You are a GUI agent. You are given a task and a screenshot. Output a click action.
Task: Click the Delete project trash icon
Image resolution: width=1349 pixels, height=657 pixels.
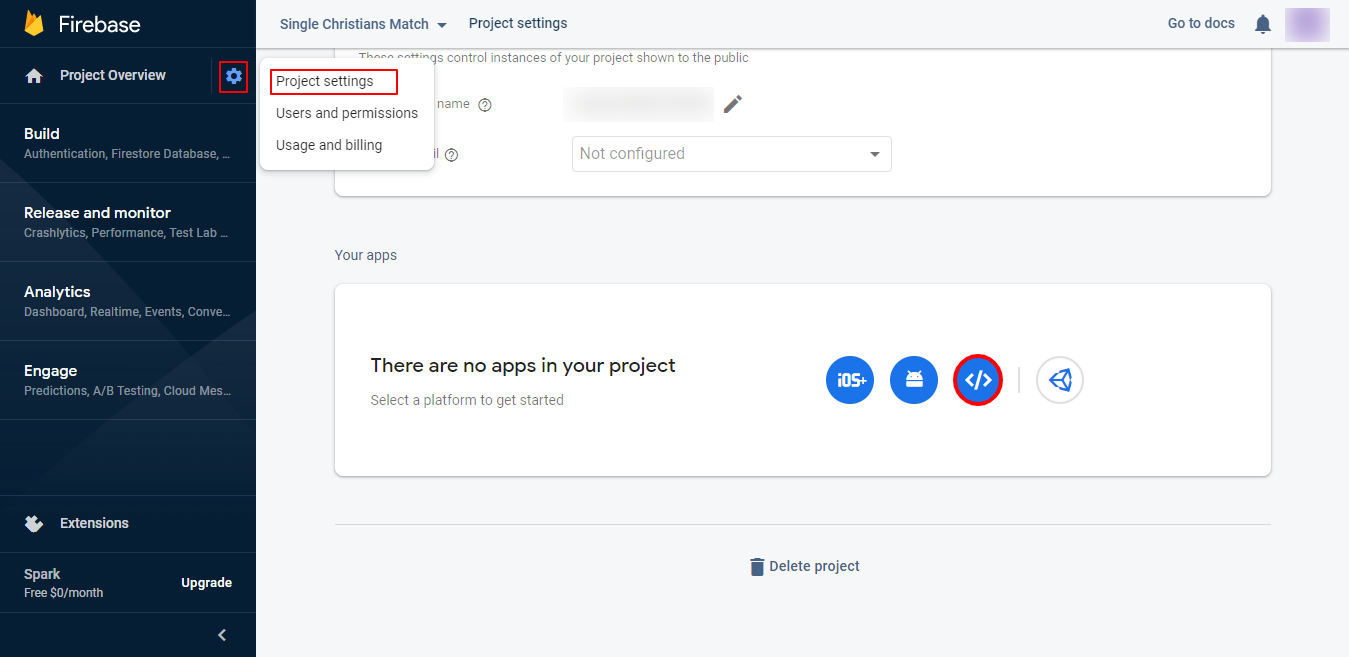point(757,567)
